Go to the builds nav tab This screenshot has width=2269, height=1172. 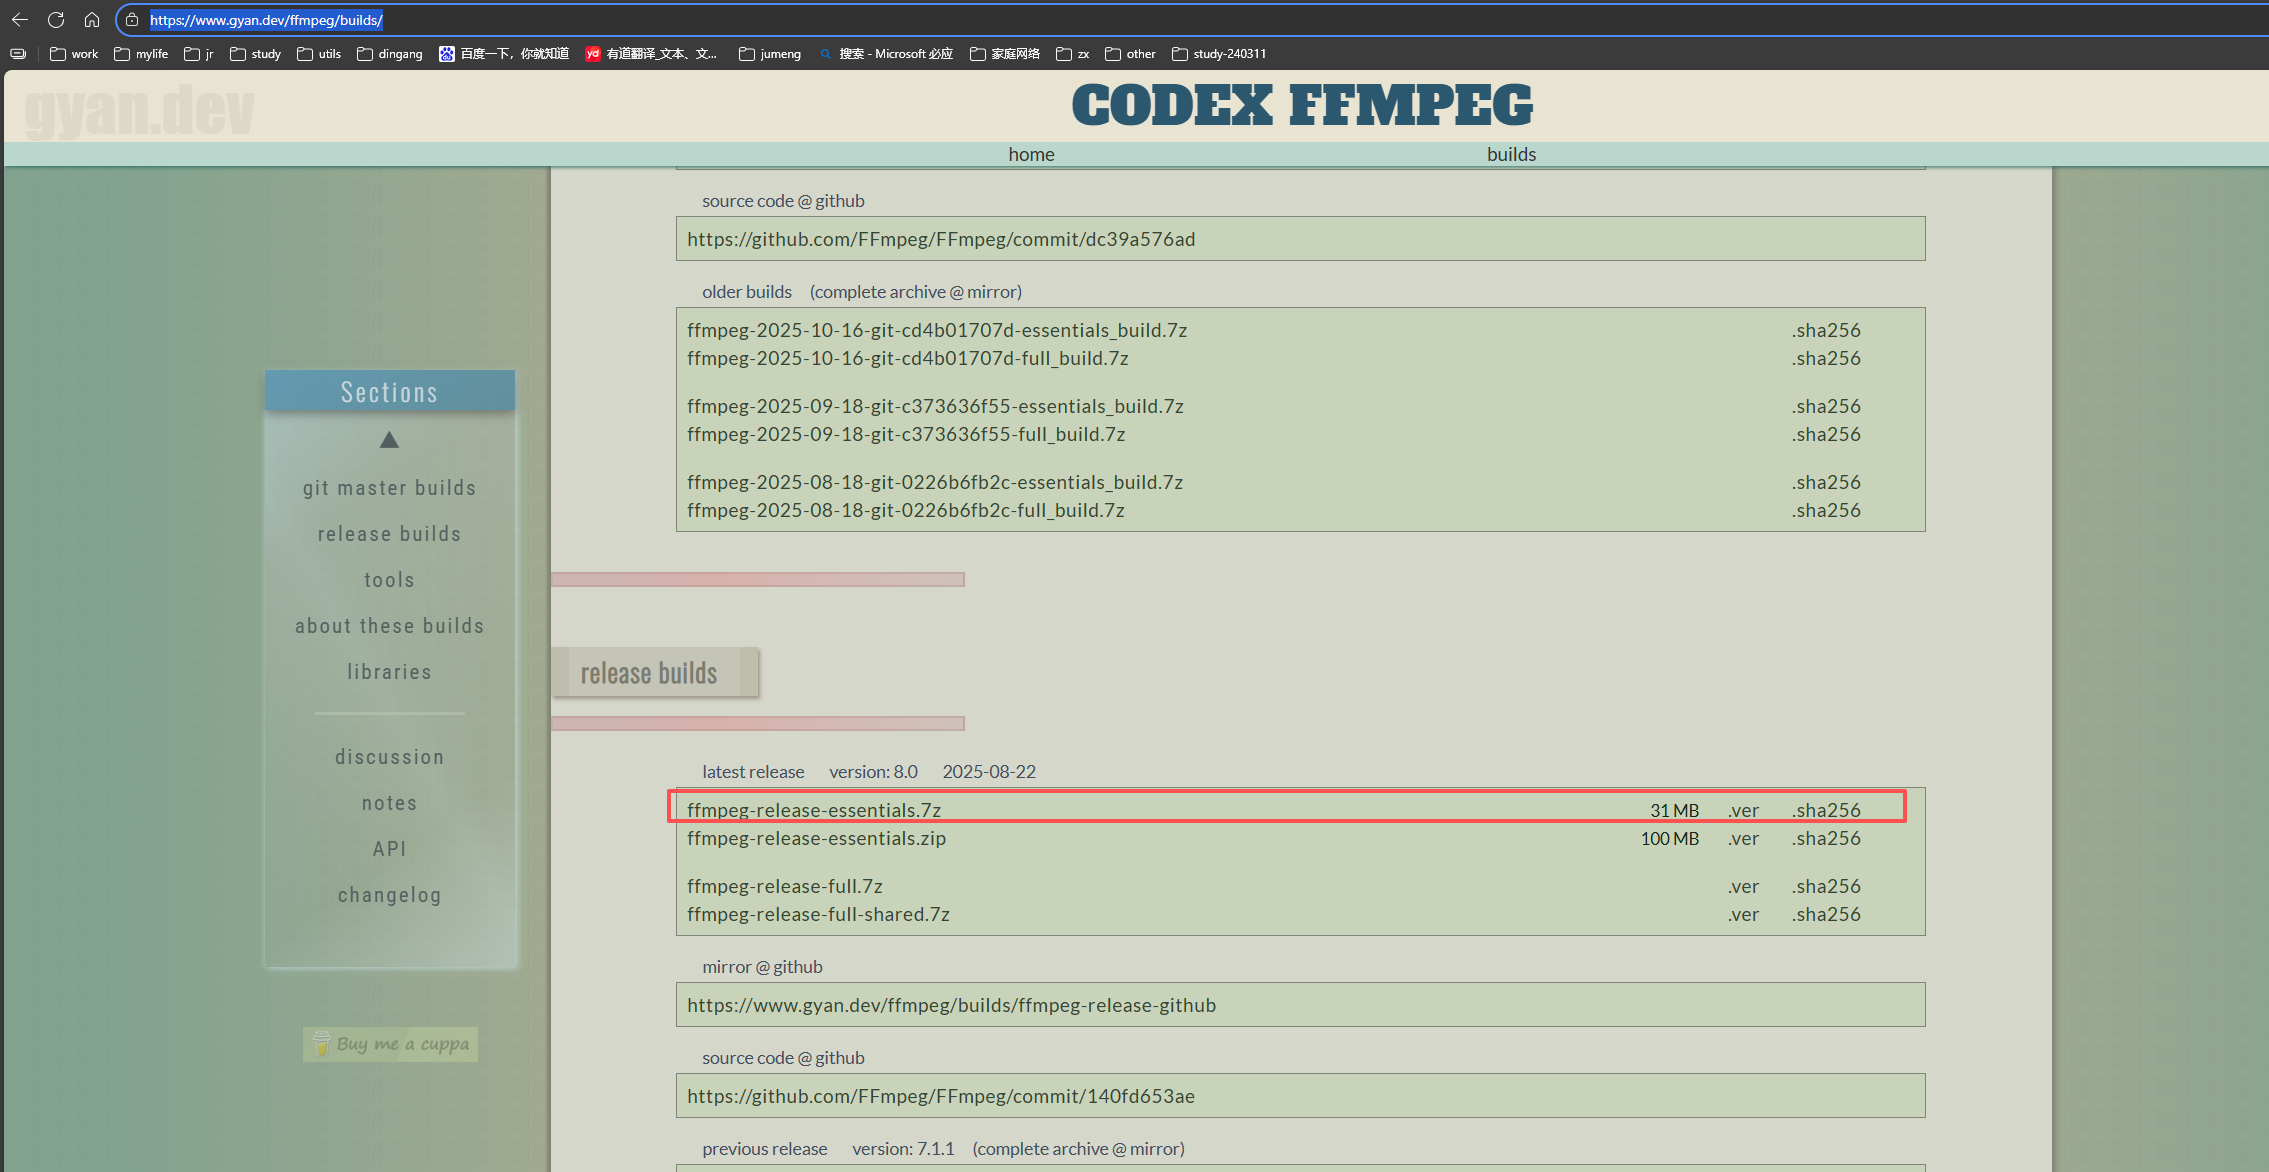pyautogui.click(x=1511, y=154)
